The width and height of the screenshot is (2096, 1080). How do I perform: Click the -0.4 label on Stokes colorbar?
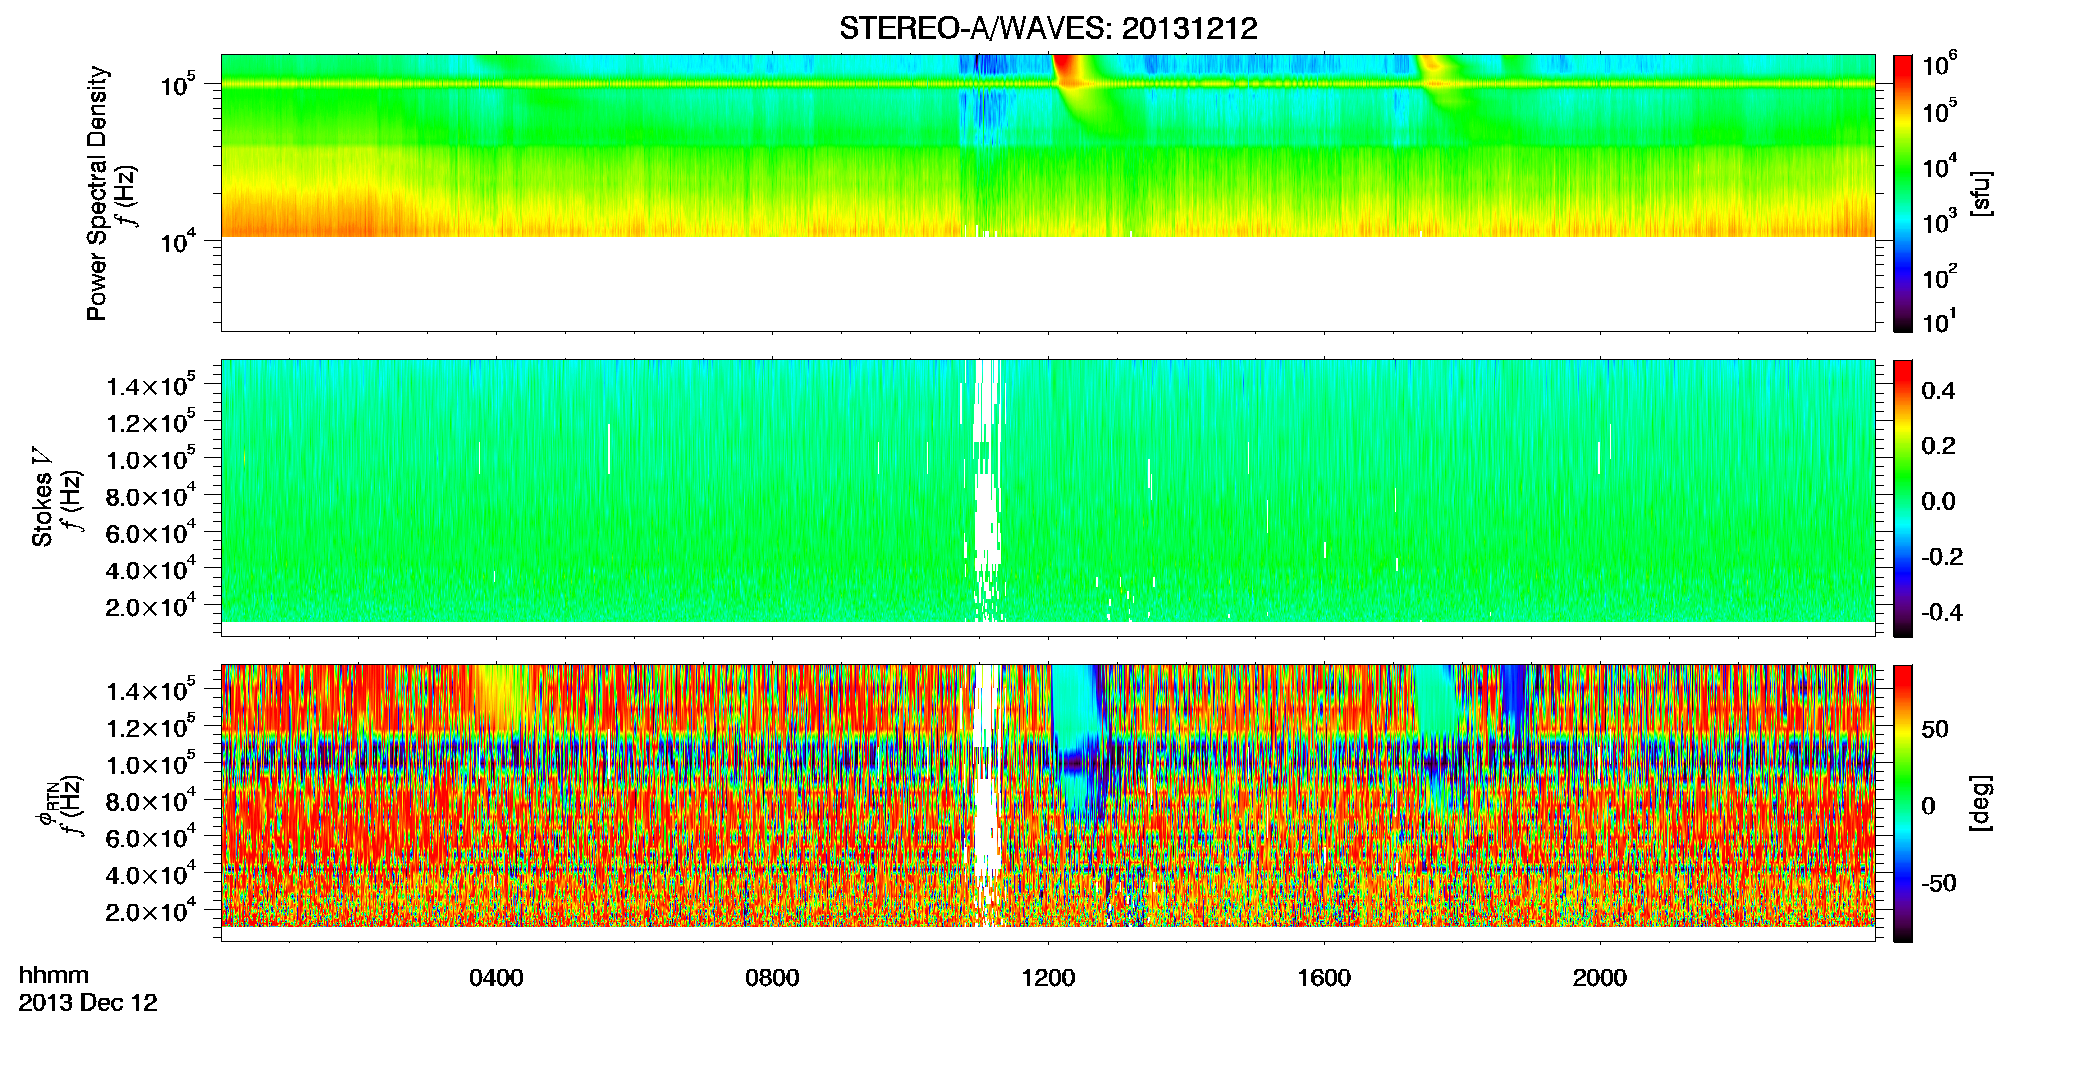tap(1942, 613)
